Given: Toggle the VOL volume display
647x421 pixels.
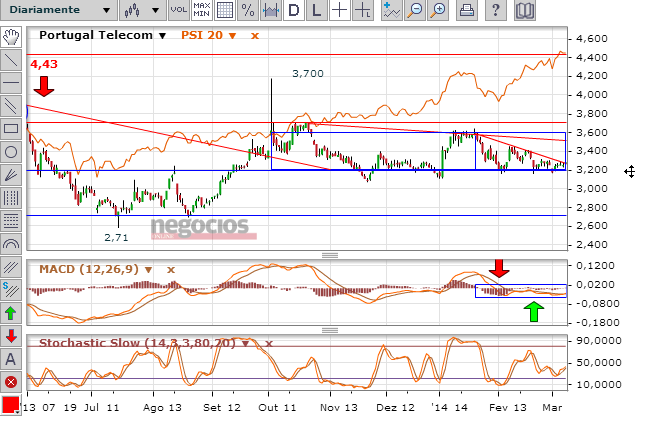Looking at the screenshot, I should pos(179,10).
